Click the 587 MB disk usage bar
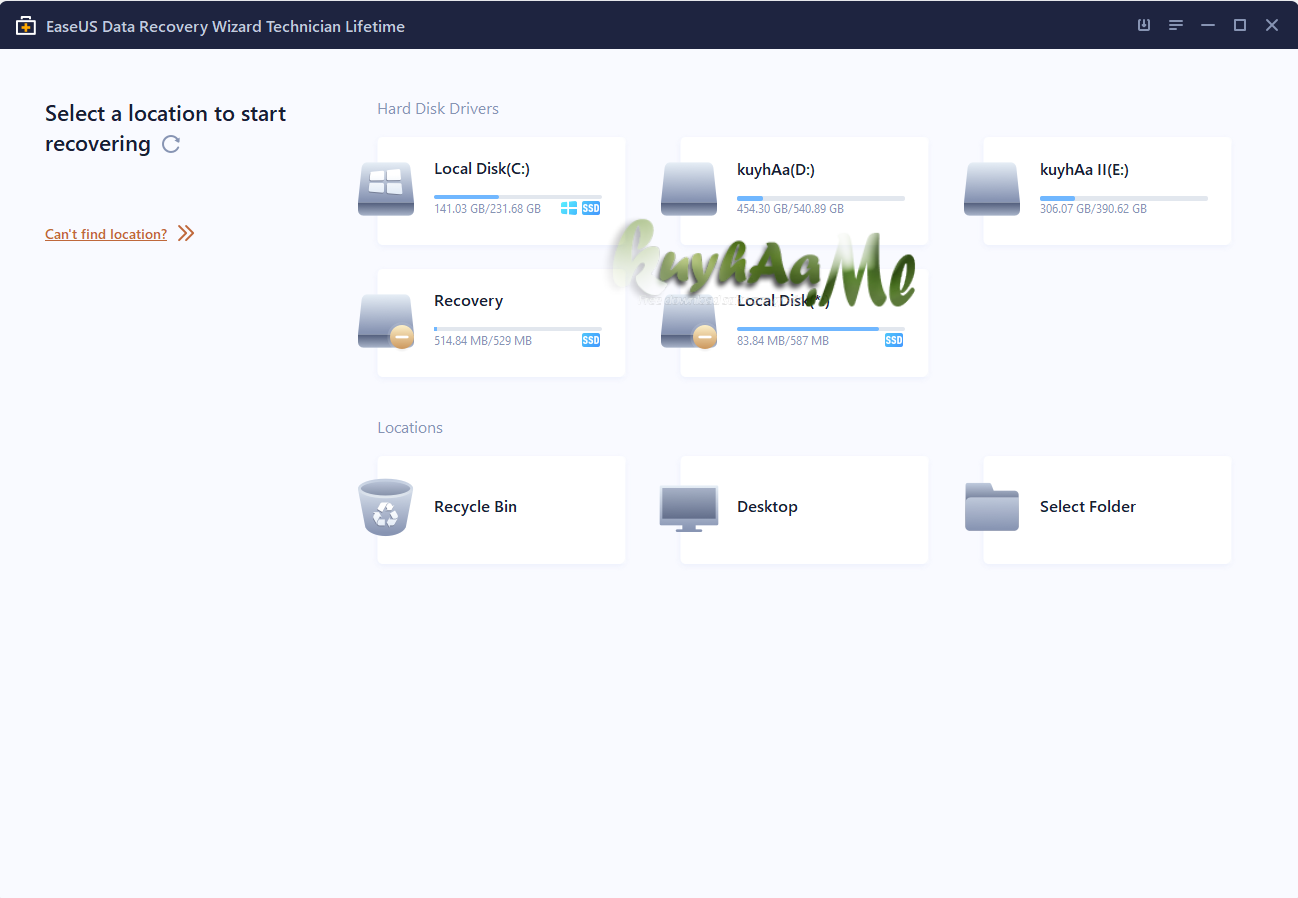Image resolution: width=1298 pixels, height=898 pixels. [821, 328]
